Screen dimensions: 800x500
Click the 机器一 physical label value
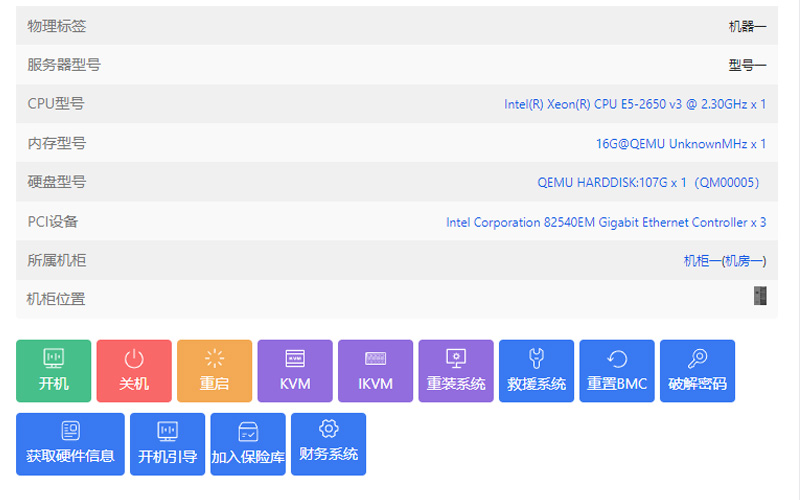click(x=746, y=26)
